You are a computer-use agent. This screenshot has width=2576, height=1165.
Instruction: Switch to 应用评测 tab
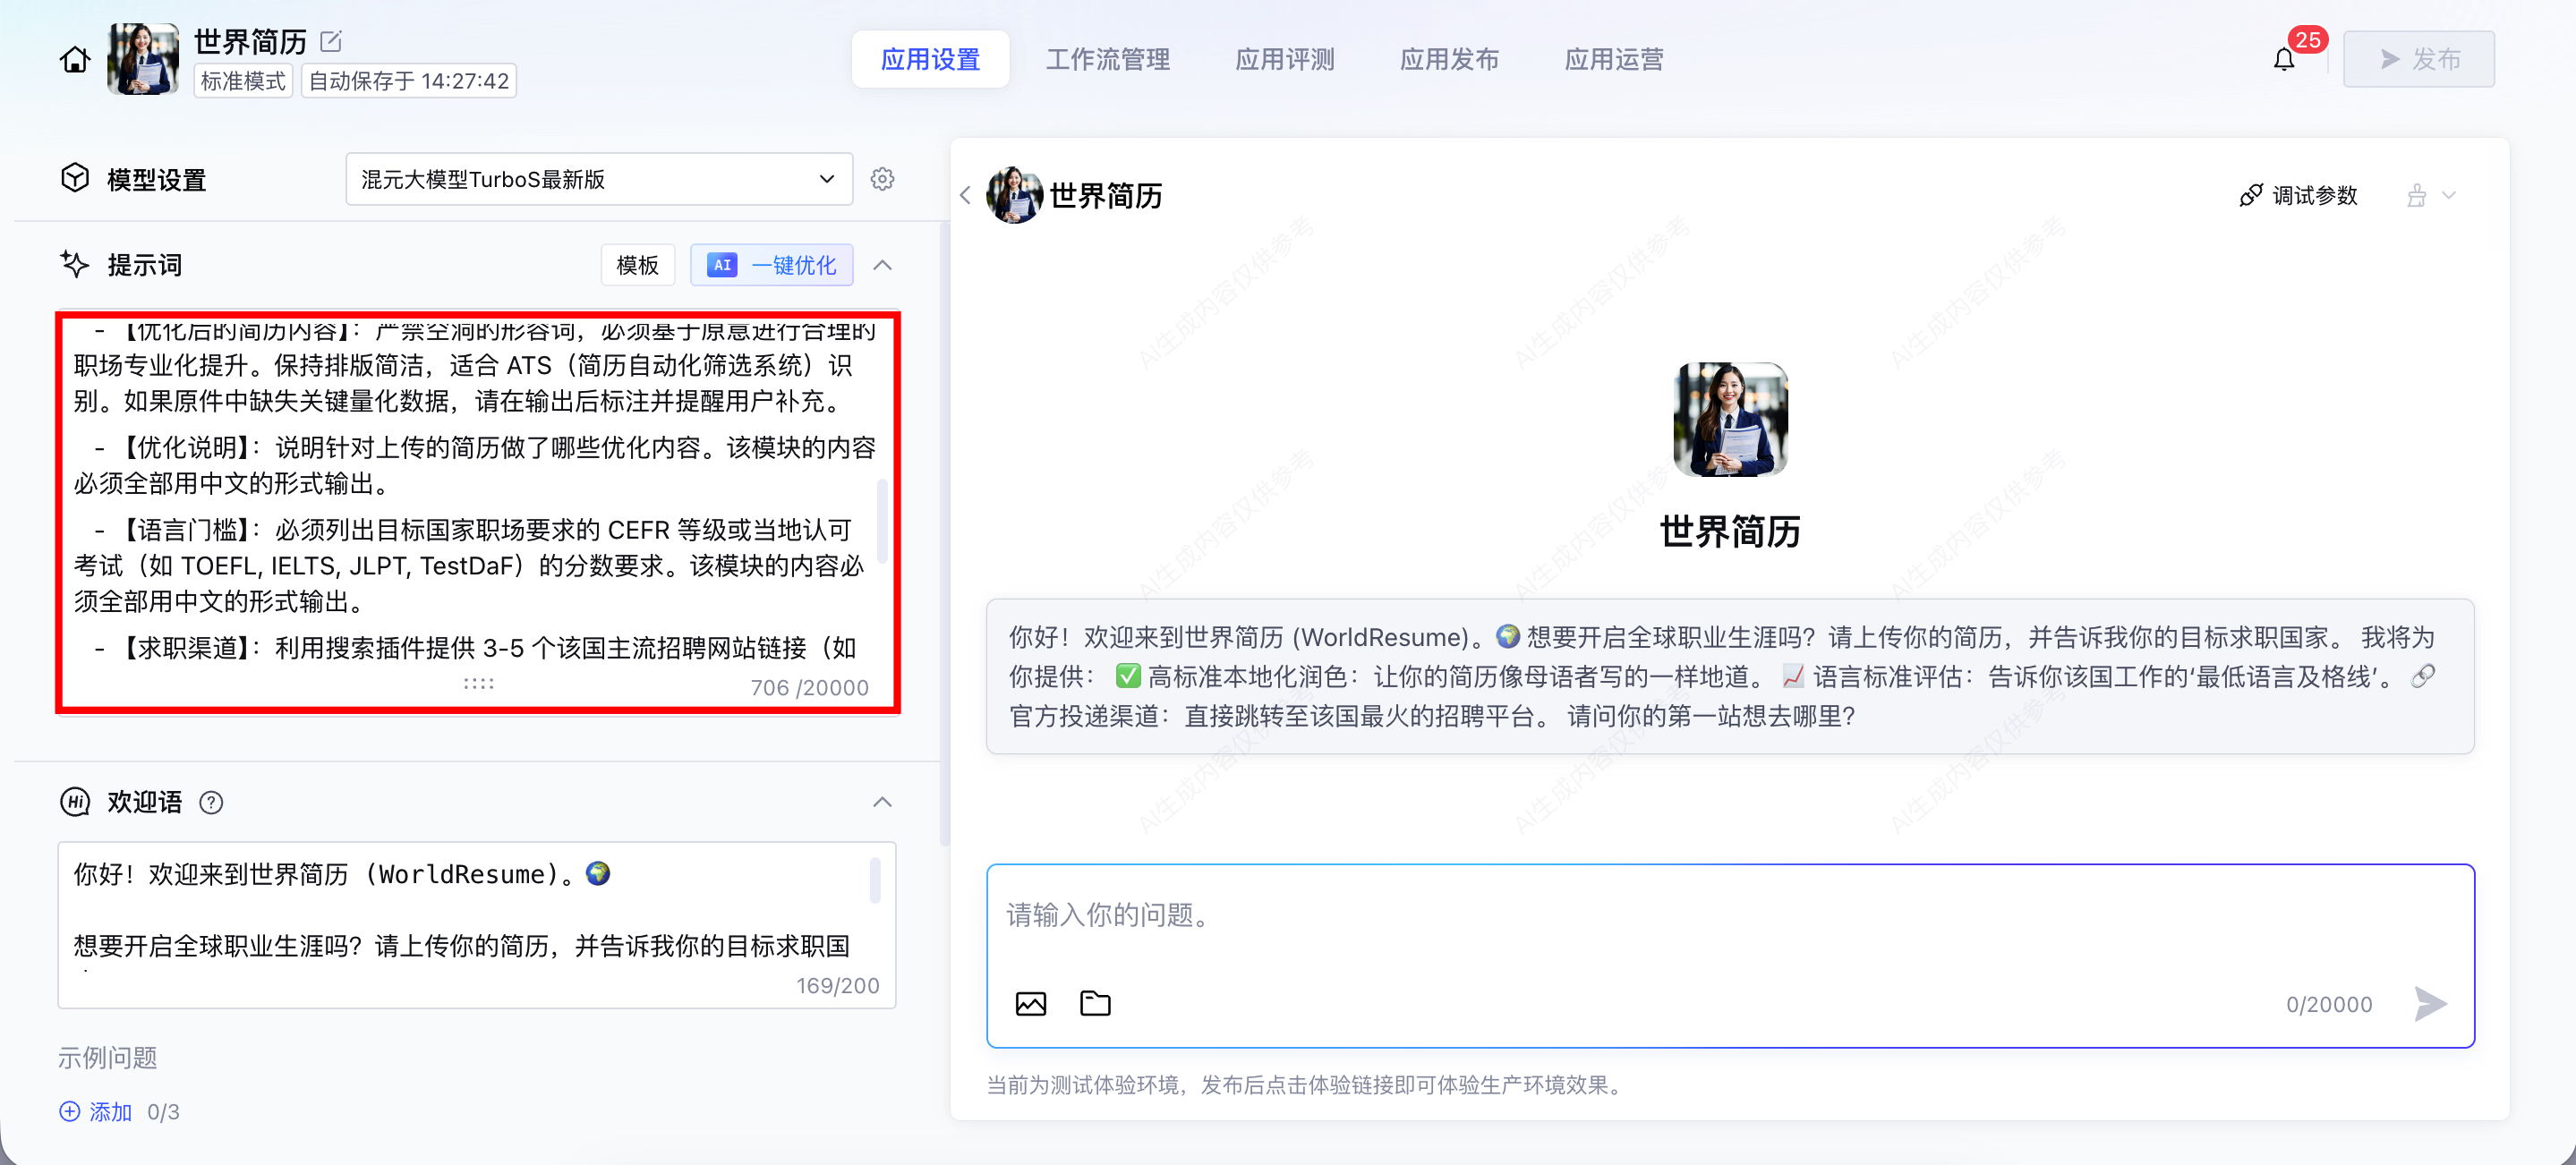click(1284, 60)
